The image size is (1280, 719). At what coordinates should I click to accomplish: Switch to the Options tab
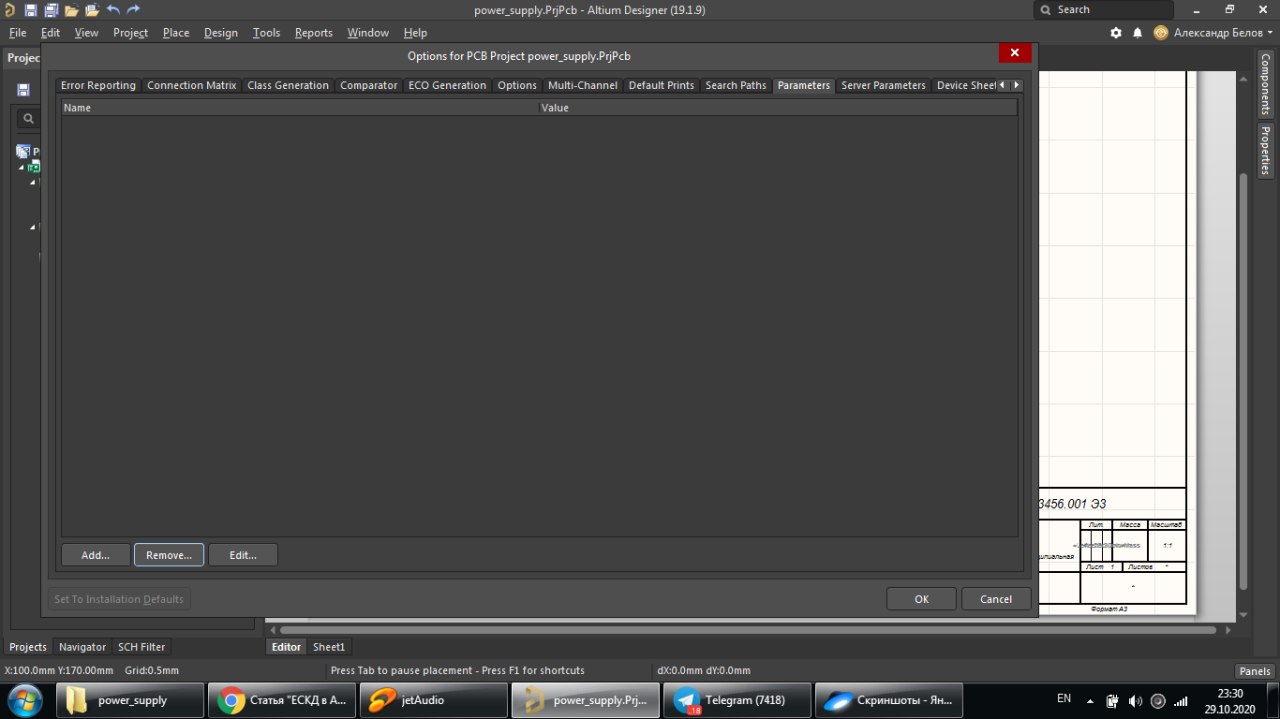[517, 85]
